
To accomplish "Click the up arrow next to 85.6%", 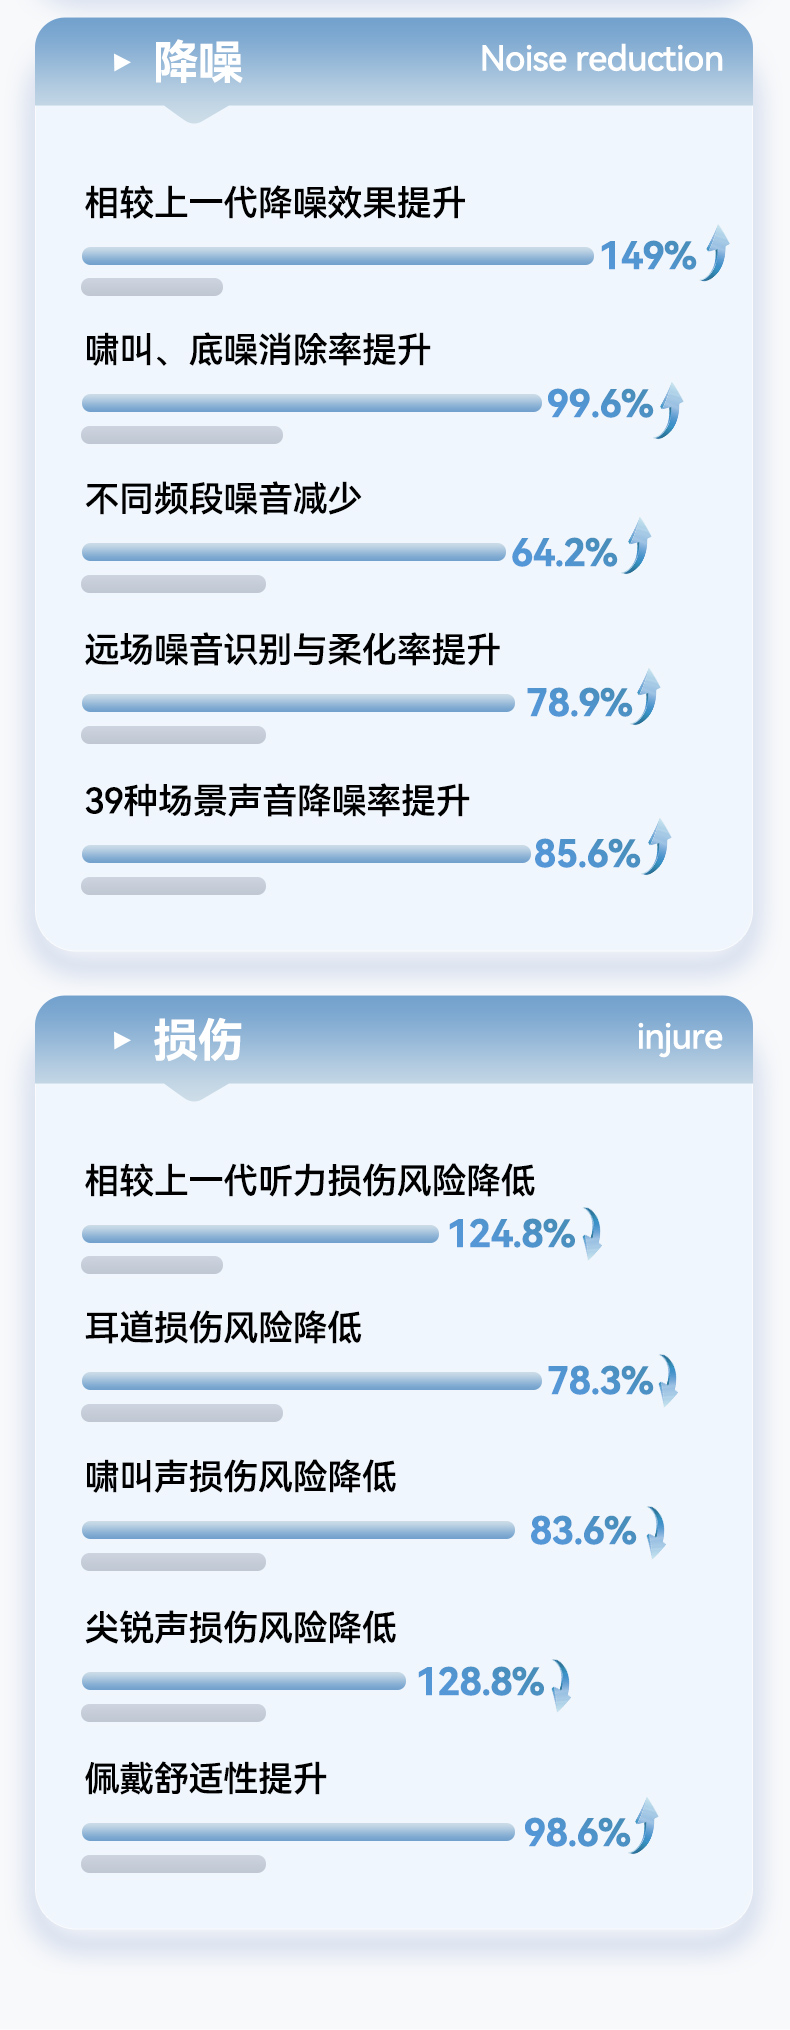I will pos(658,847).
